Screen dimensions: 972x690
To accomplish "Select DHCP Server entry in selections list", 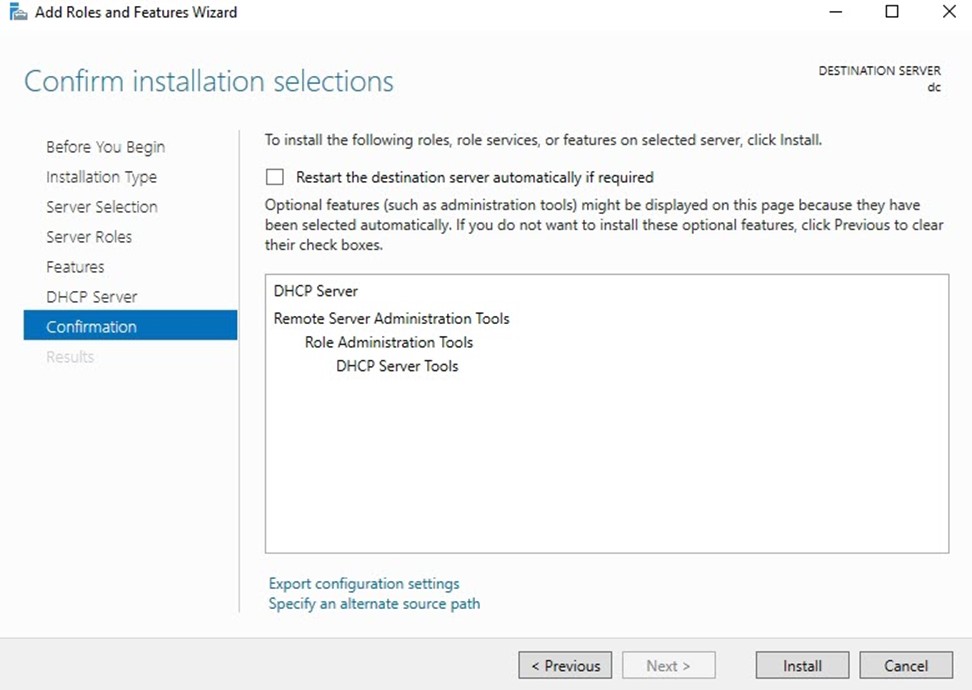I will (316, 291).
